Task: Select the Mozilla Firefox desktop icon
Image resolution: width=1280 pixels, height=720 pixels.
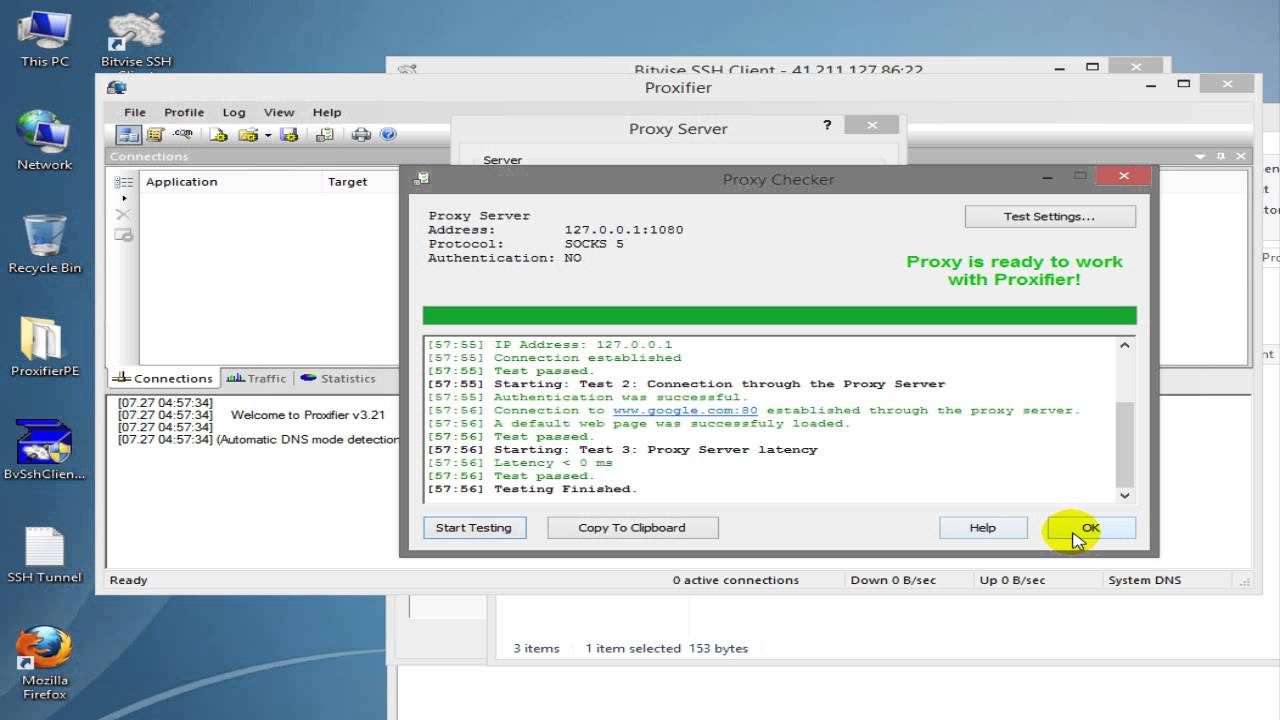Action: [45, 663]
